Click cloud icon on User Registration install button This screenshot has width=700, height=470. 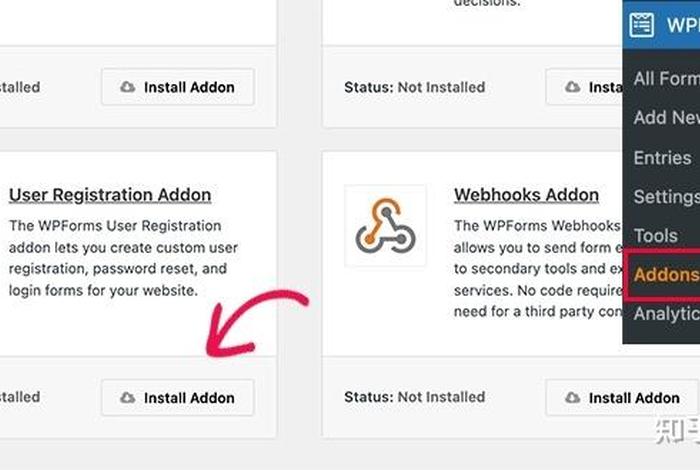click(128, 398)
